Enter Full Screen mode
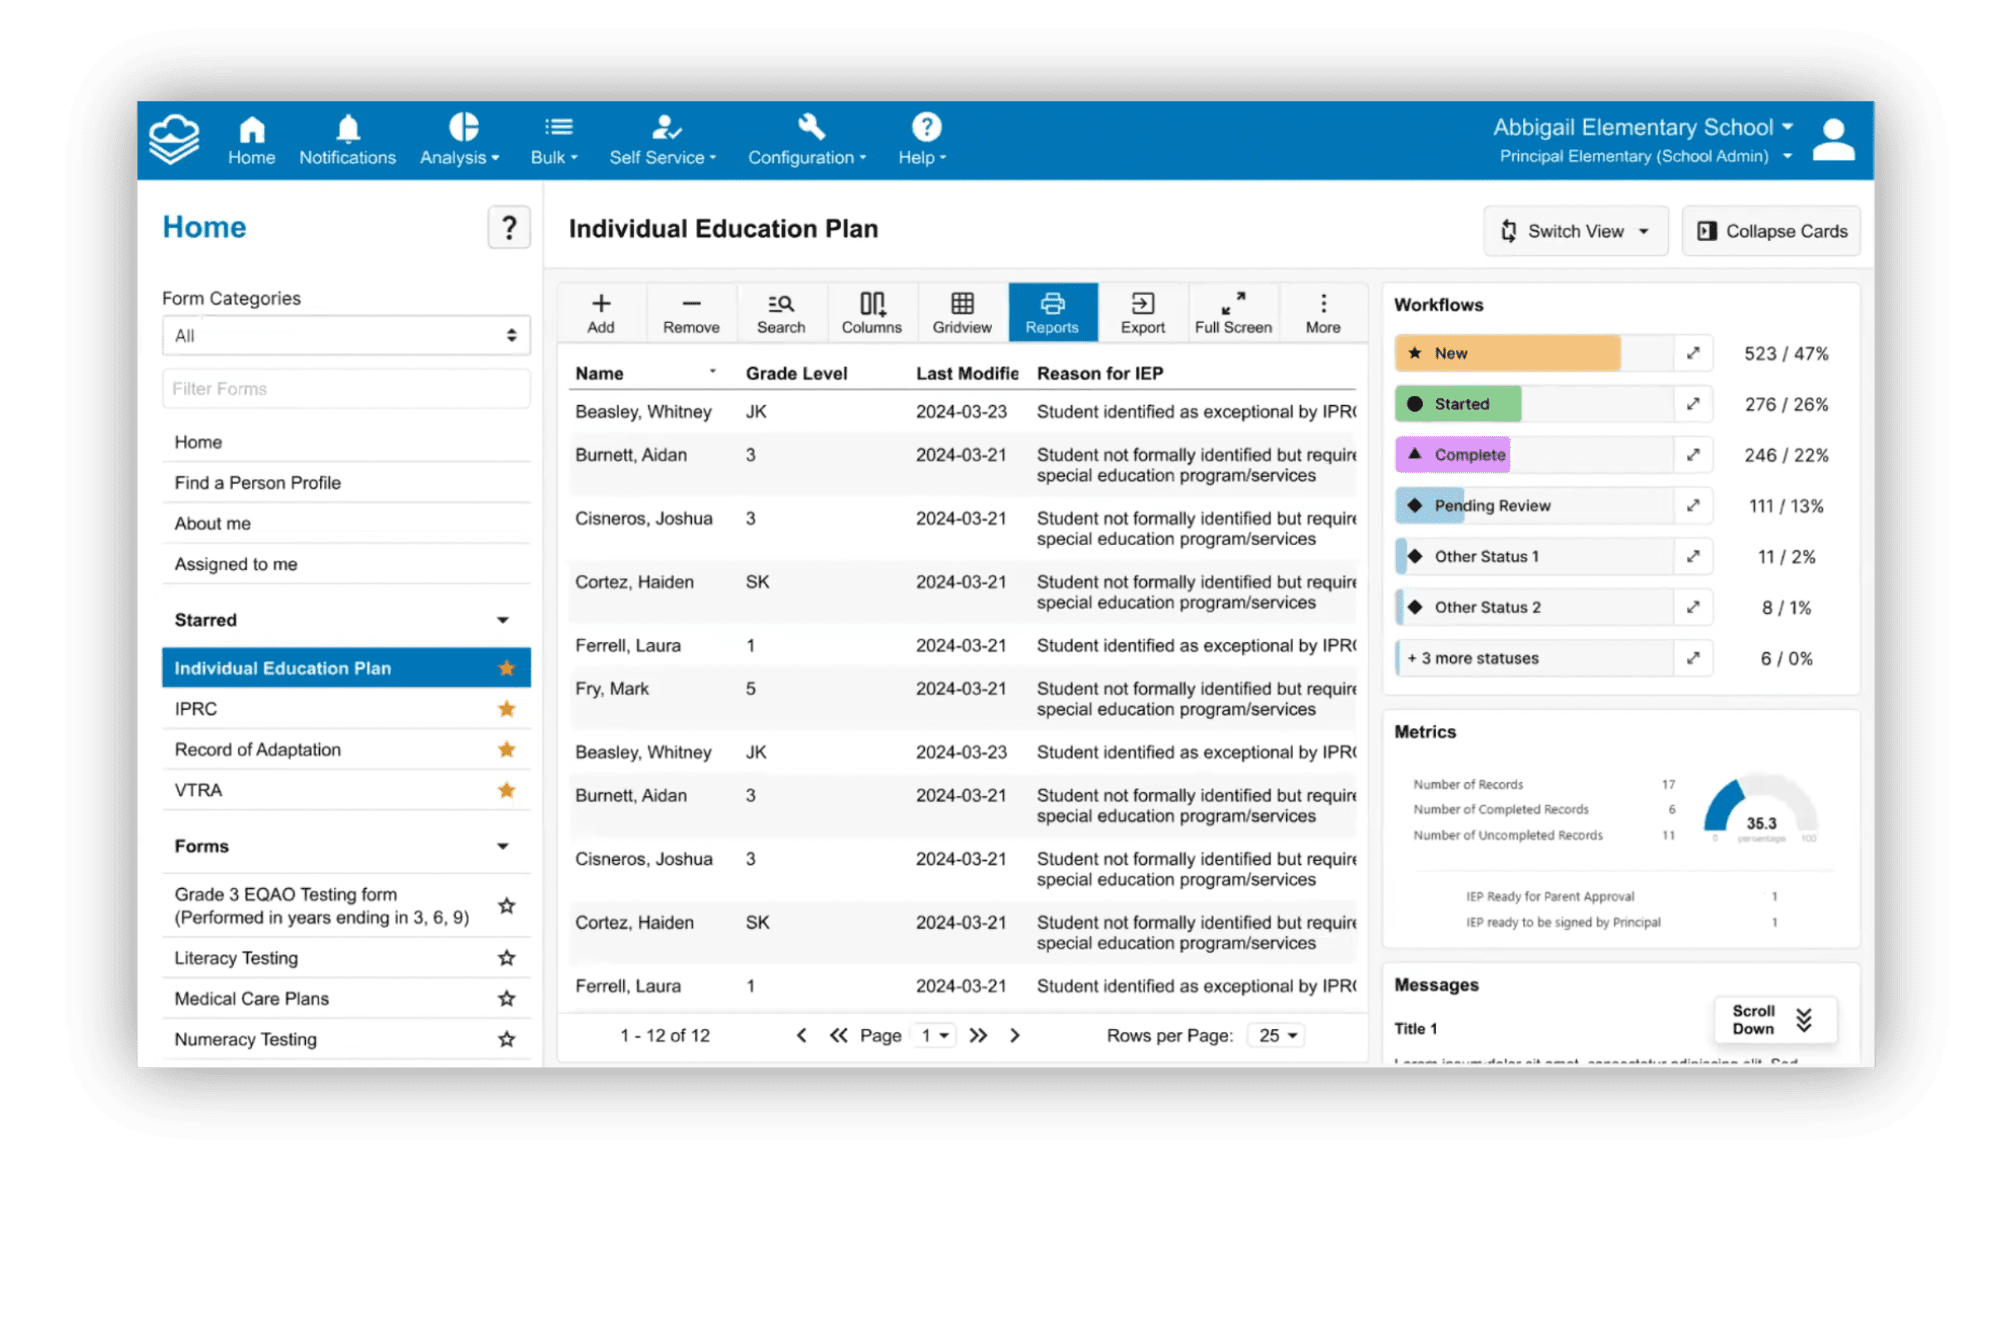 point(1233,313)
